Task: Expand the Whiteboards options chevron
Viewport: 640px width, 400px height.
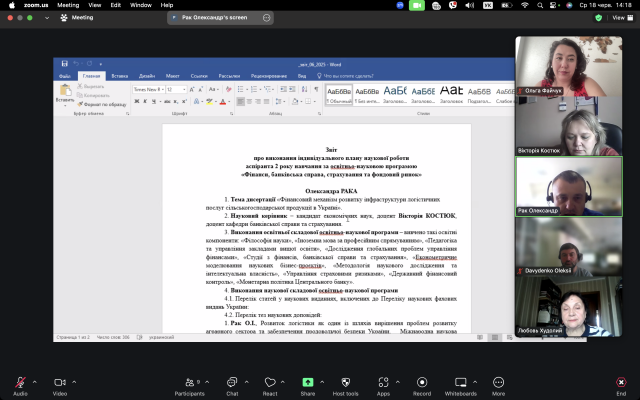Action: click(x=475, y=382)
